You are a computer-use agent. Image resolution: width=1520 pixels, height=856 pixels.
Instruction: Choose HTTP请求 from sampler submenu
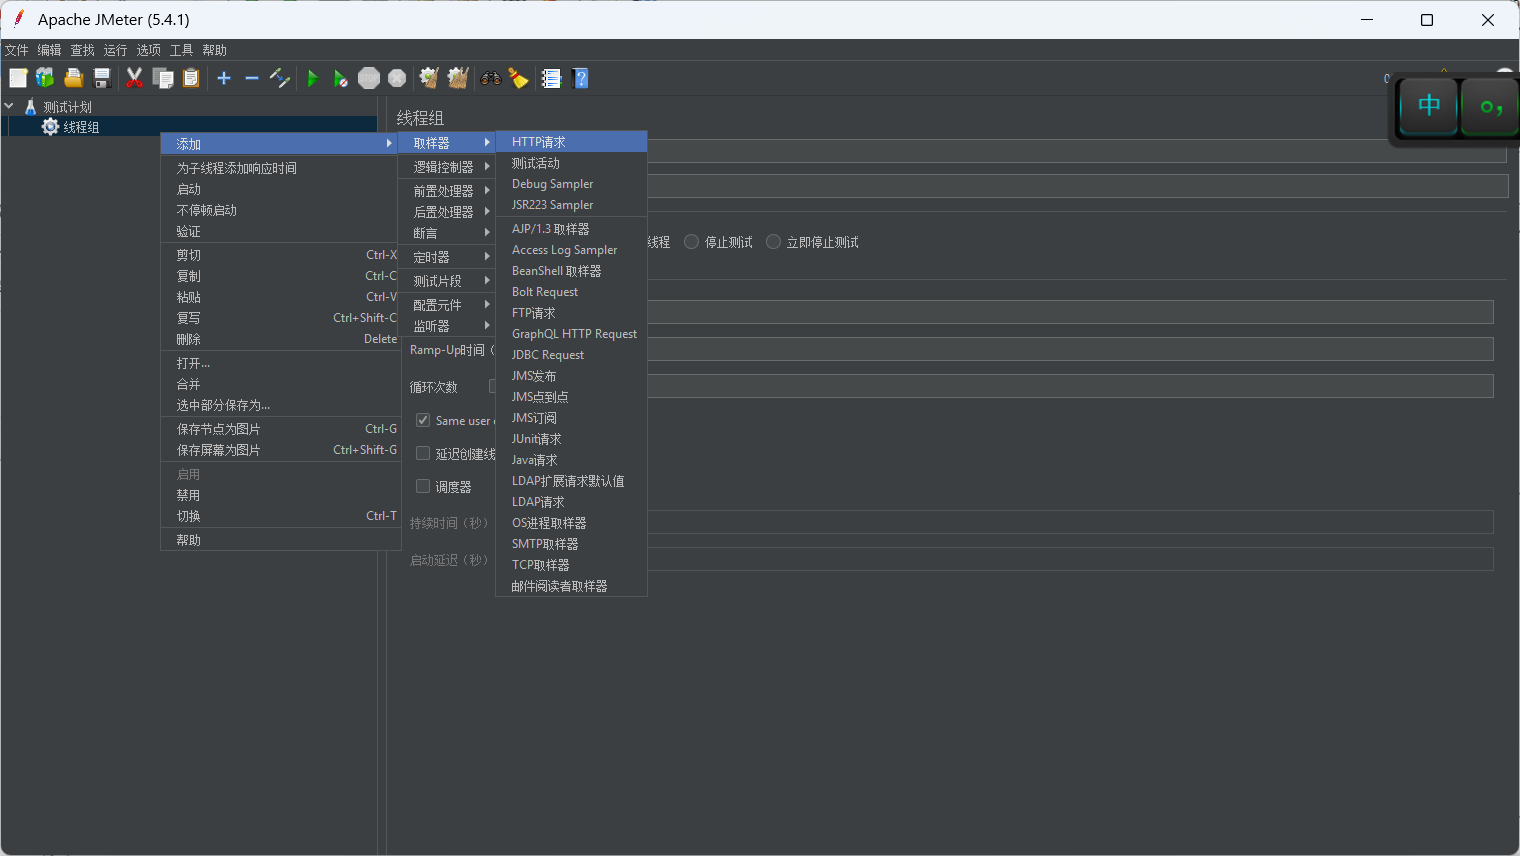571,142
